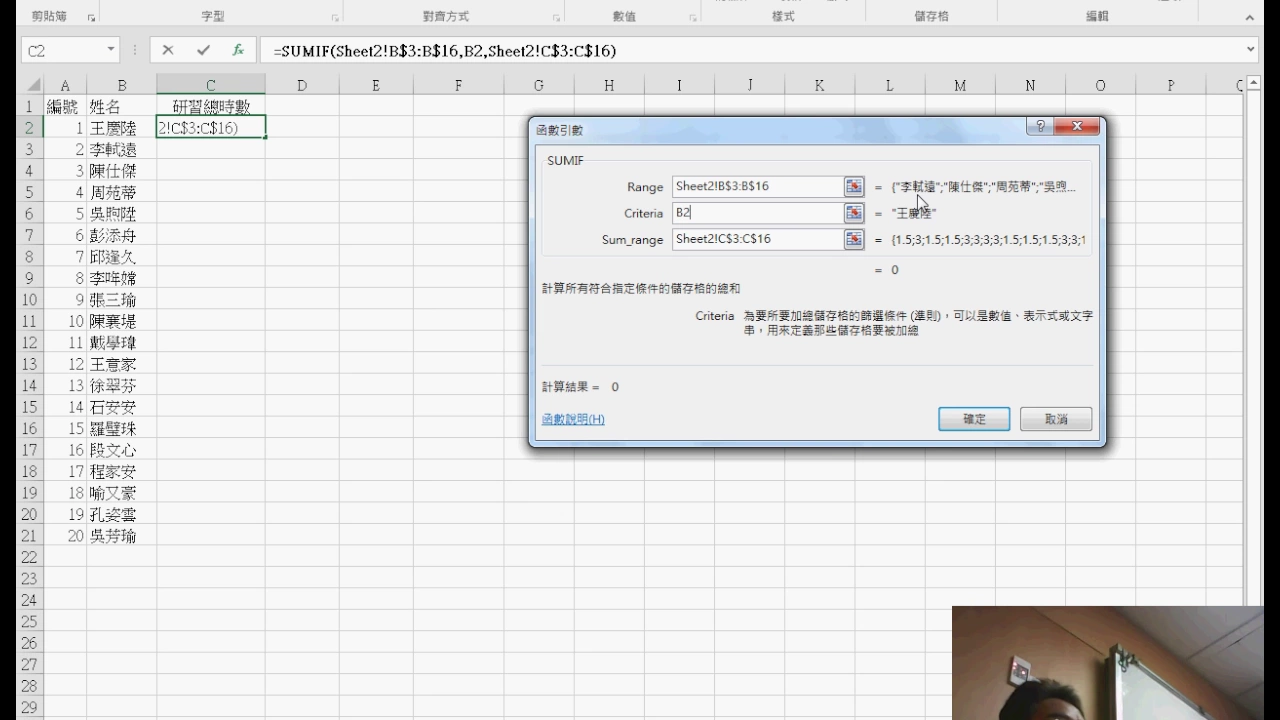Screen dimensions: 1280x720
Task: Click the 取消 button
Action: pos(1056,419)
